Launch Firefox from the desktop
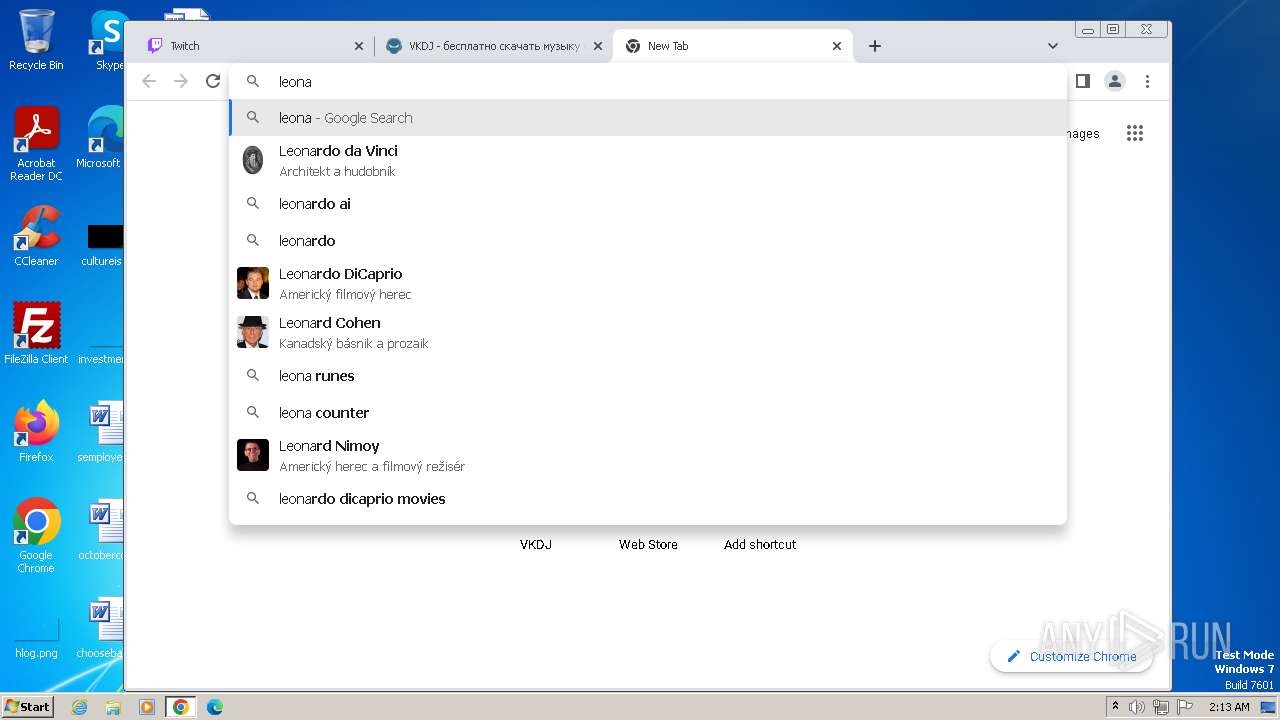This screenshot has width=1280, height=720. point(36,432)
